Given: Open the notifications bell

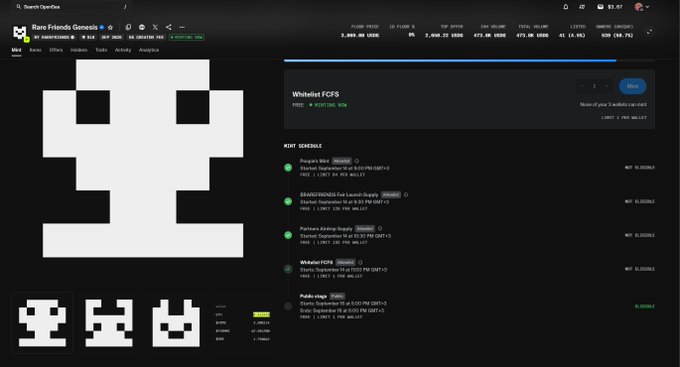Looking at the screenshot, I should click(x=566, y=7).
